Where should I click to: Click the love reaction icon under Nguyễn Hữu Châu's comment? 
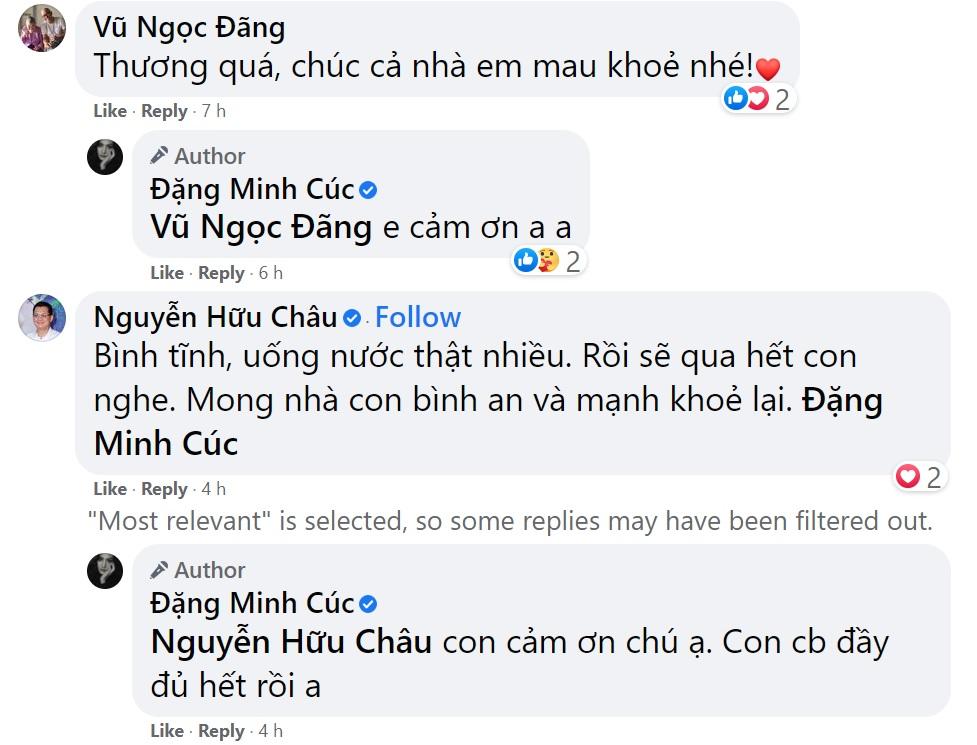[x=906, y=477]
